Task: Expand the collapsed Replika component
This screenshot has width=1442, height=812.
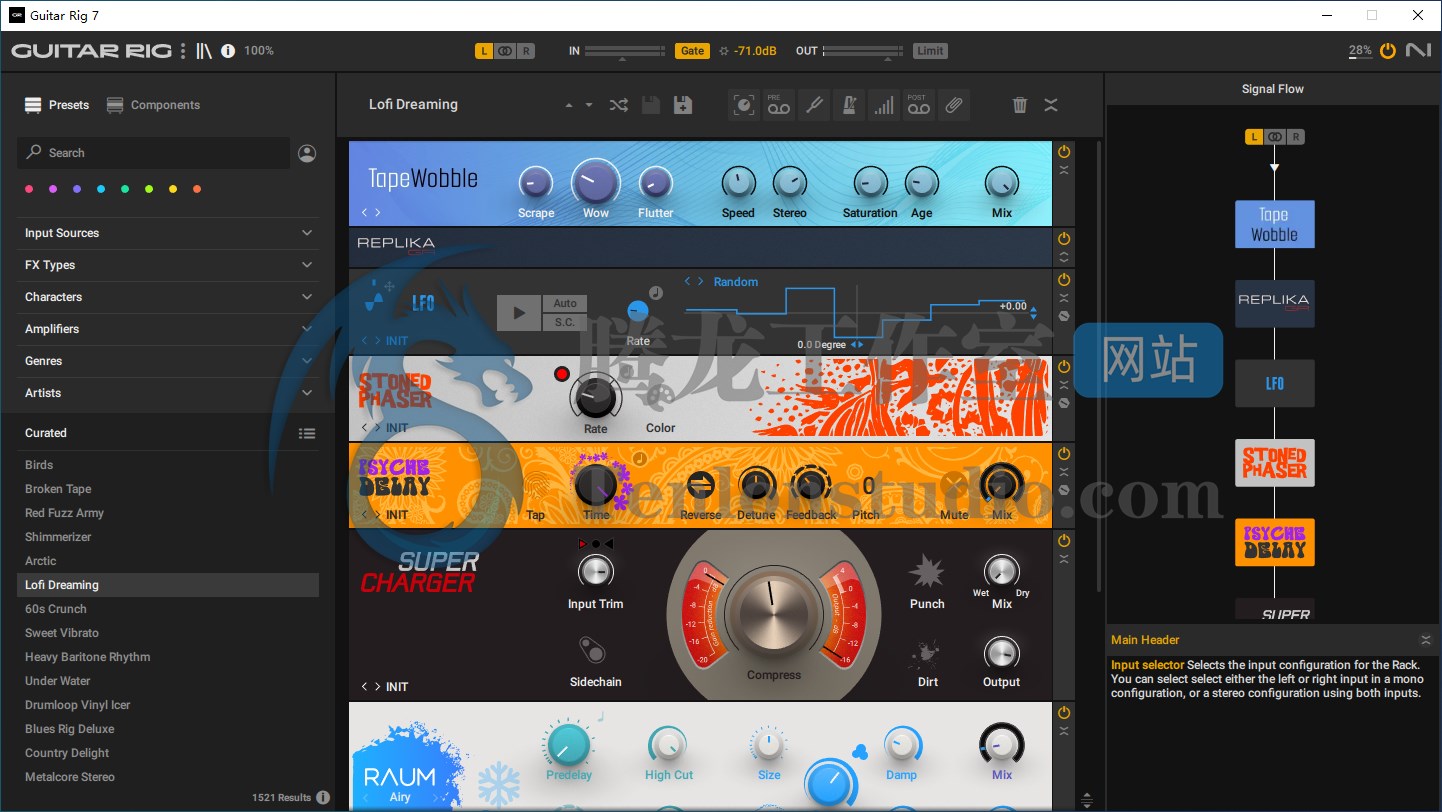Action: [x=1064, y=257]
